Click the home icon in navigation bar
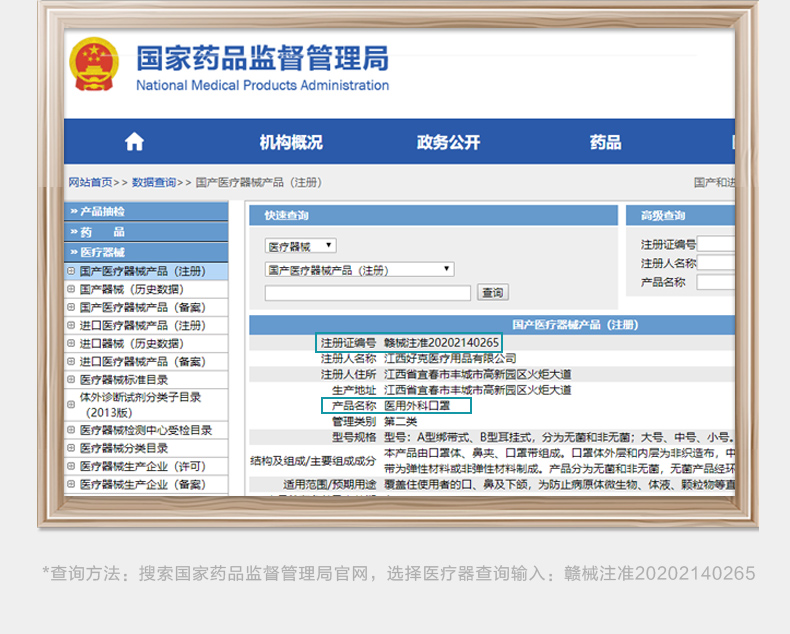790x634 pixels. (134, 142)
